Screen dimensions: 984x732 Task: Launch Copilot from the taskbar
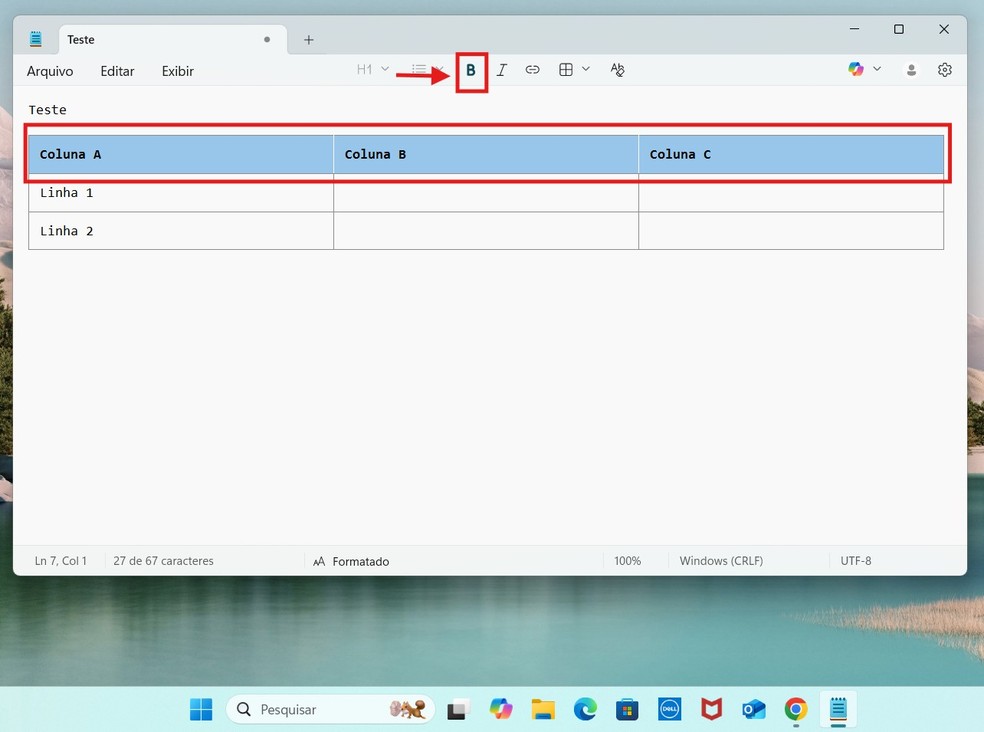pos(501,709)
